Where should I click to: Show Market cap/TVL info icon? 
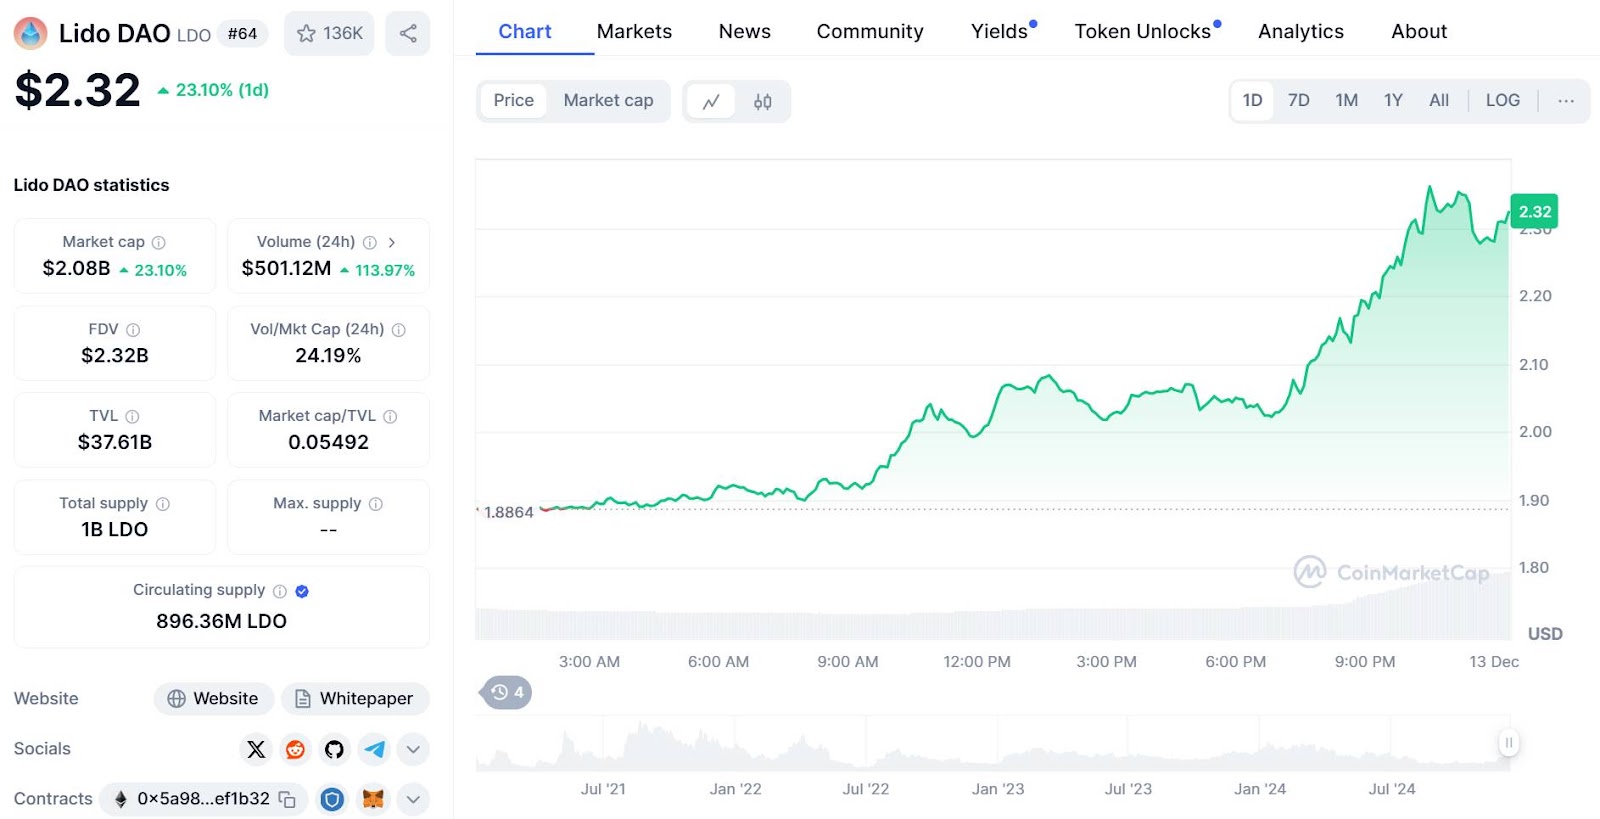pyautogui.click(x=390, y=416)
